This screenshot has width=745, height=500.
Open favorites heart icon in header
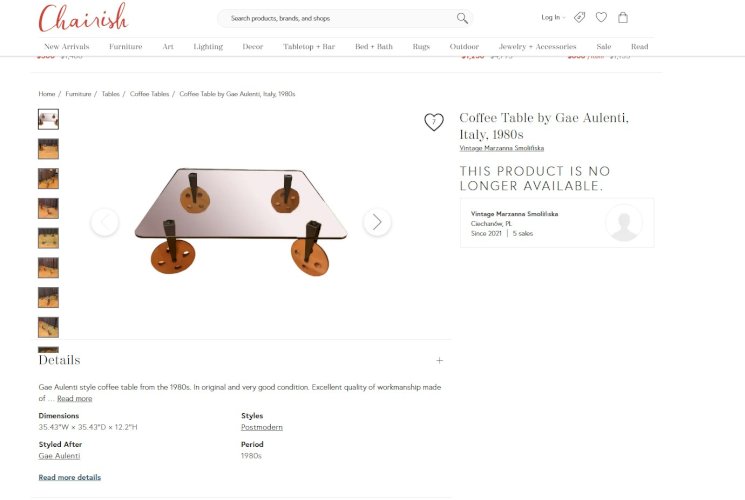601,18
